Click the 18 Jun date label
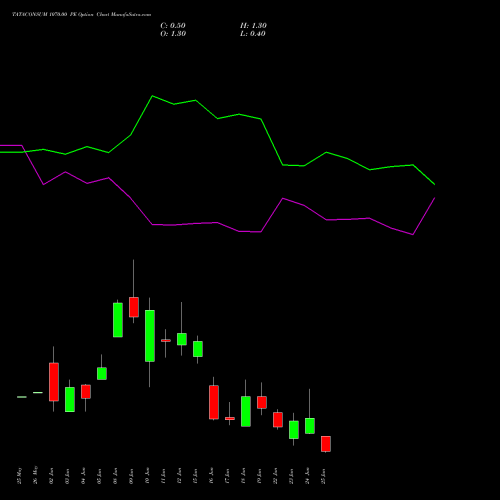This screenshot has width=500, height=500. tap(244, 476)
